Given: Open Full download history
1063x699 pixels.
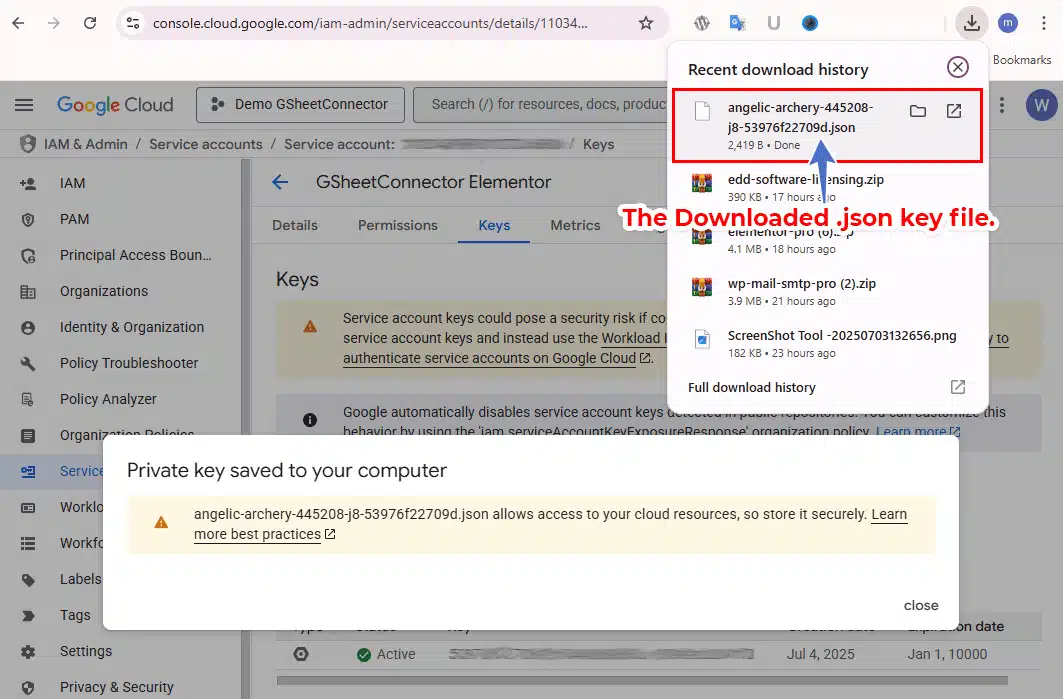Looking at the screenshot, I should (x=752, y=387).
